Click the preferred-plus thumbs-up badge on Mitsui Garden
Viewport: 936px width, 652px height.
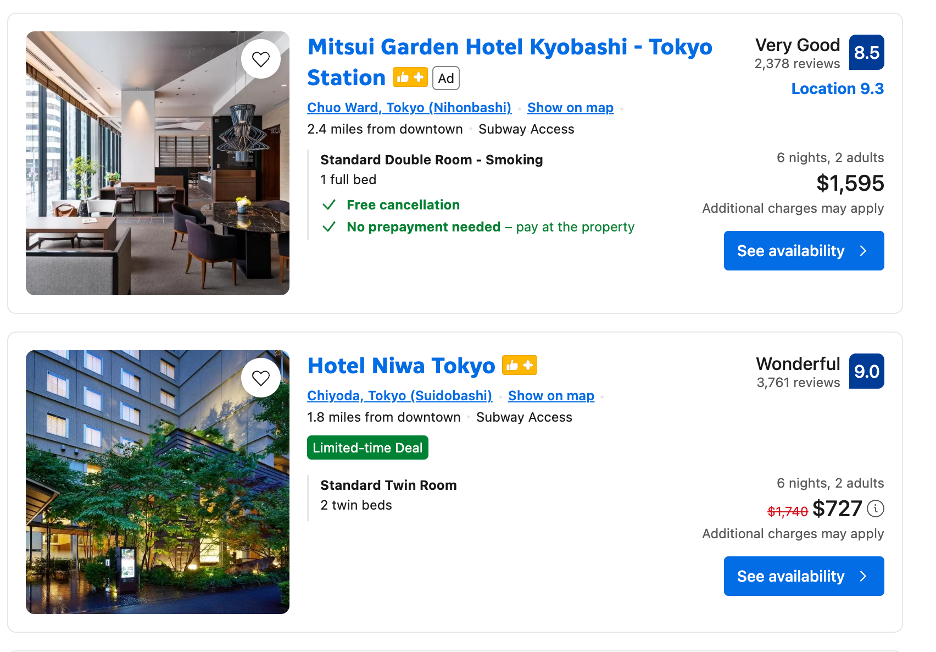410,77
